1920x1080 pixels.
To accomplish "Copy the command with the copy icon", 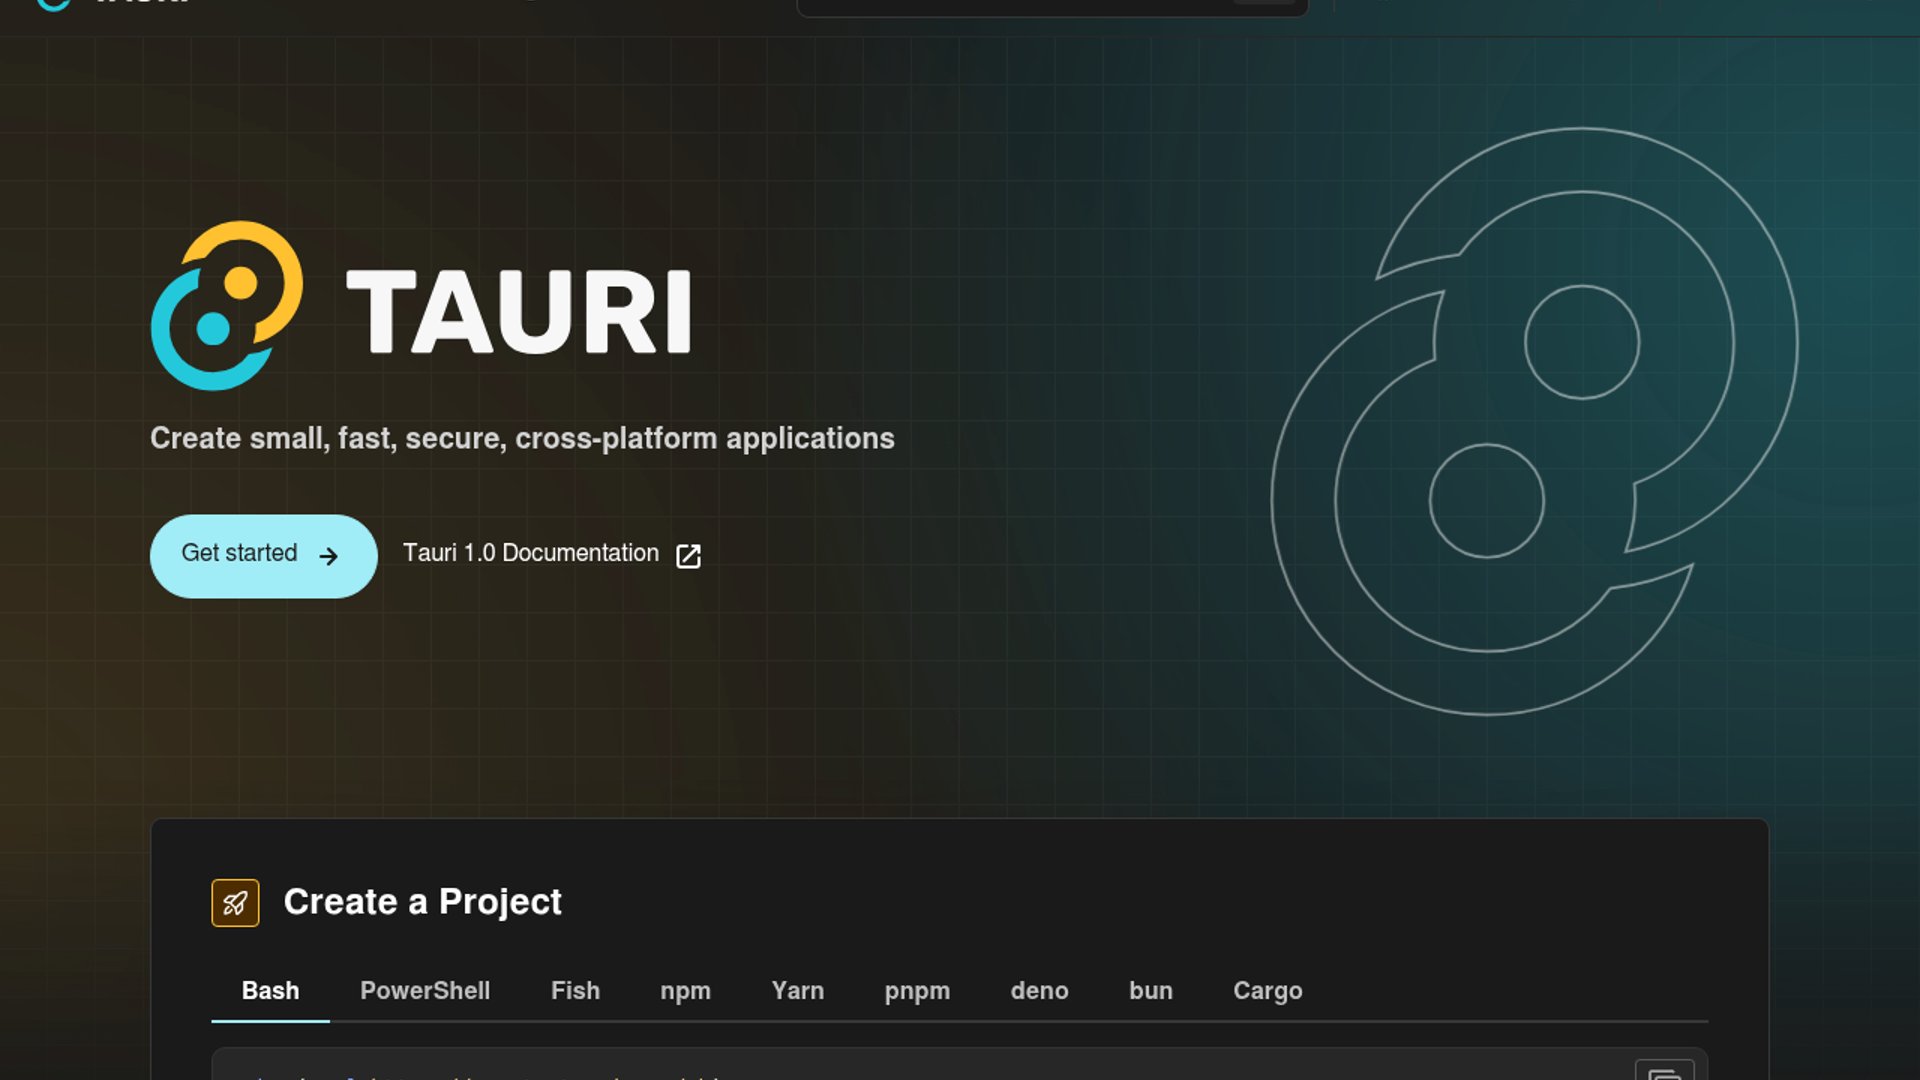I will pos(1664,1070).
